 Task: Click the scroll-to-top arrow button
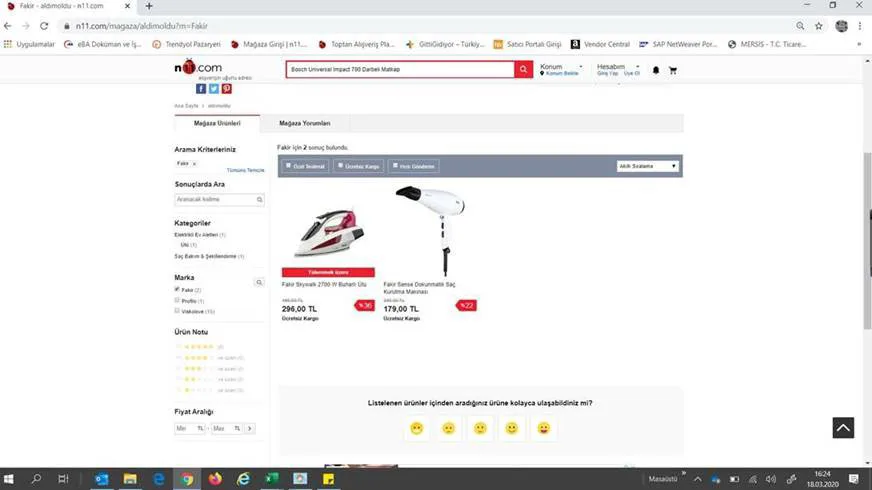(x=843, y=428)
